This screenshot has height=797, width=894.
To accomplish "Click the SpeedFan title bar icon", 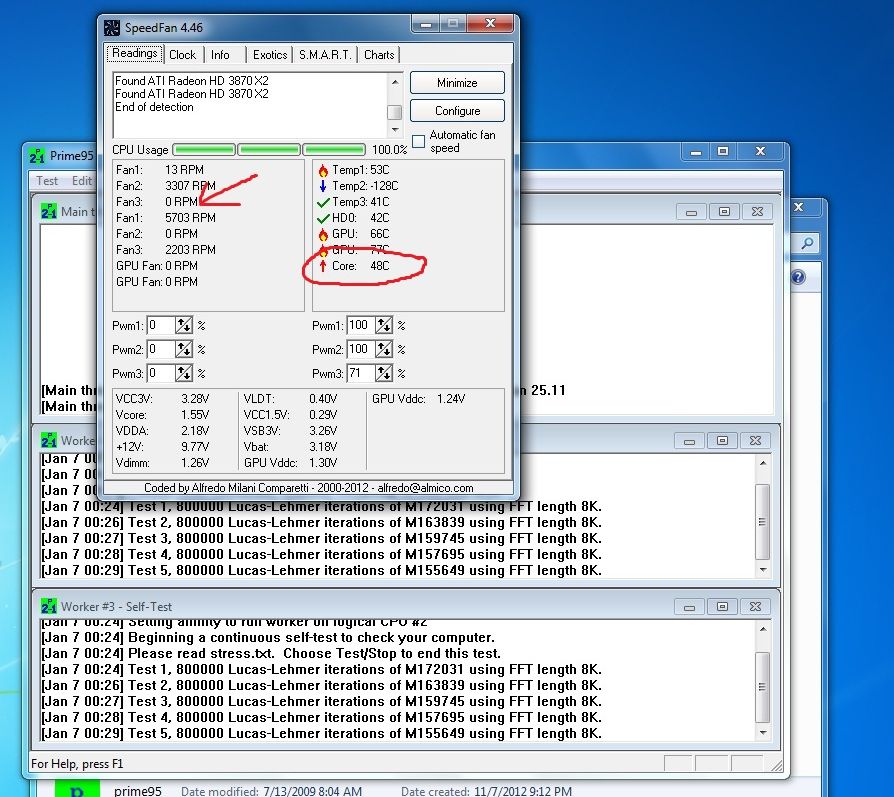I will click(x=112, y=27).
